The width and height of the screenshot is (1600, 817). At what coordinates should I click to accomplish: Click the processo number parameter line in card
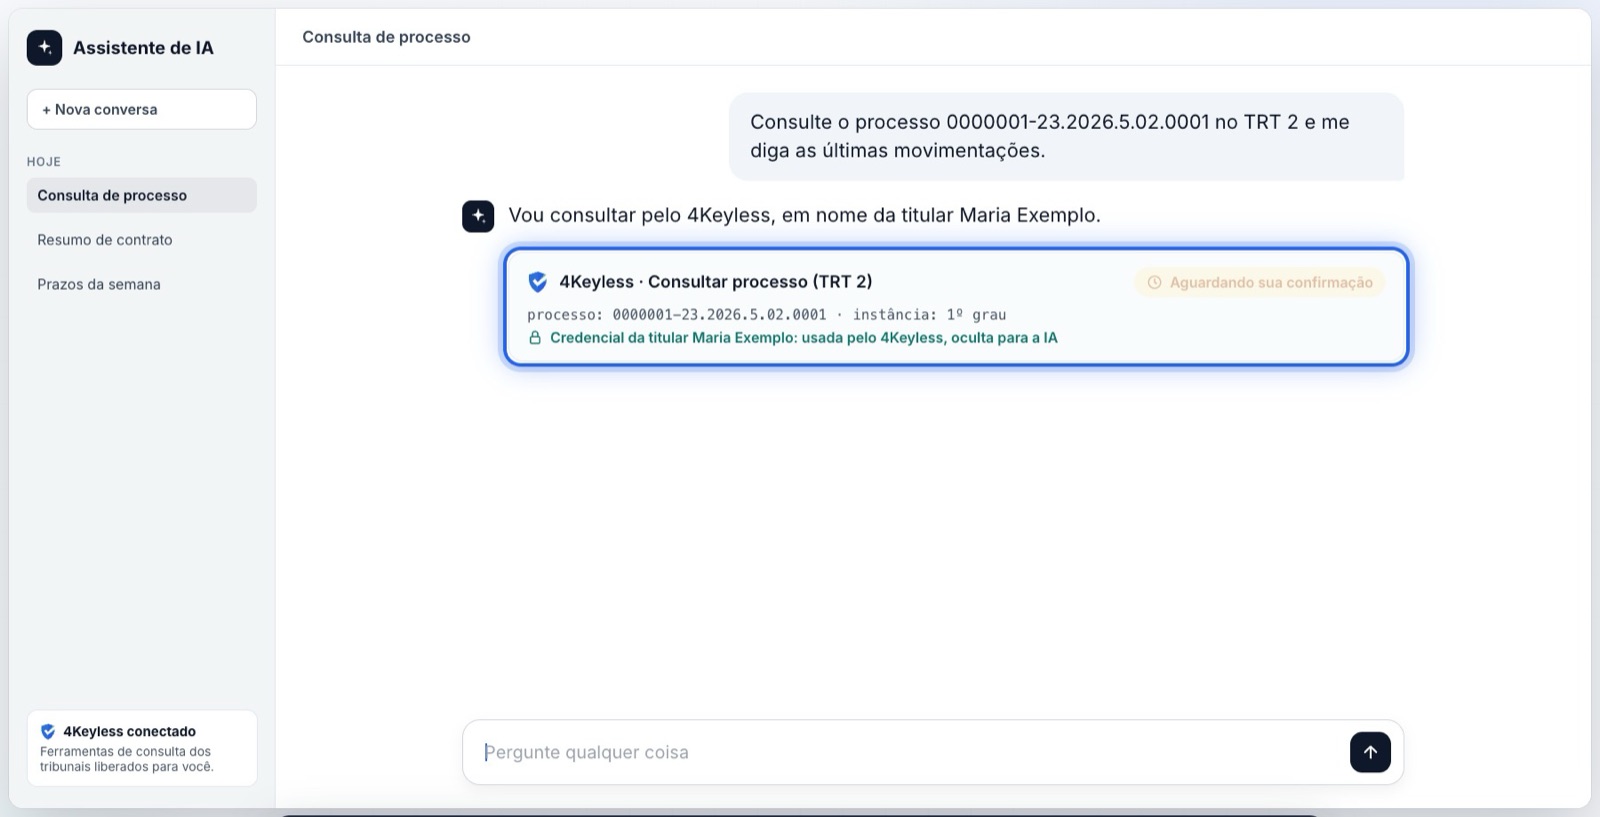(x=767, y=315)
